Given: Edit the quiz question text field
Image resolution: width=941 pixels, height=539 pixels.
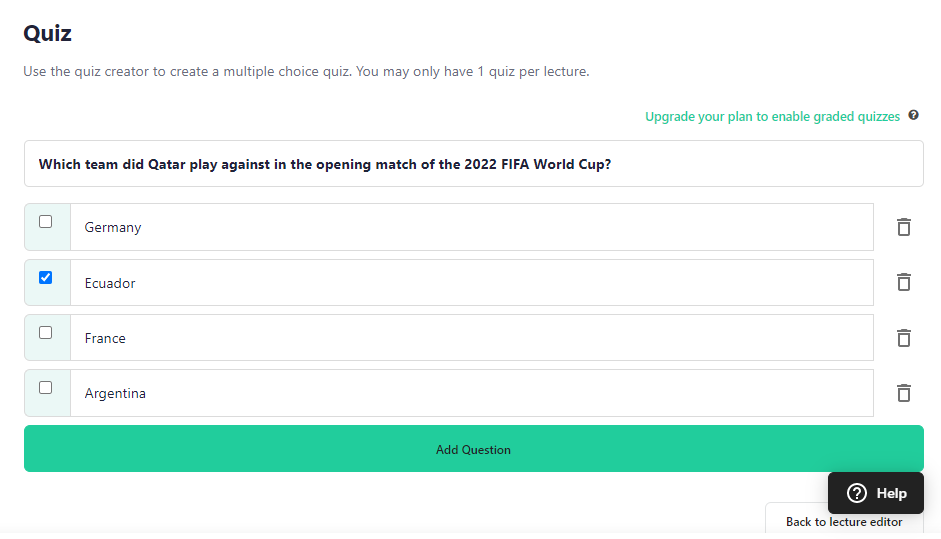Looking at the screenshot, I should pos(474,164).
